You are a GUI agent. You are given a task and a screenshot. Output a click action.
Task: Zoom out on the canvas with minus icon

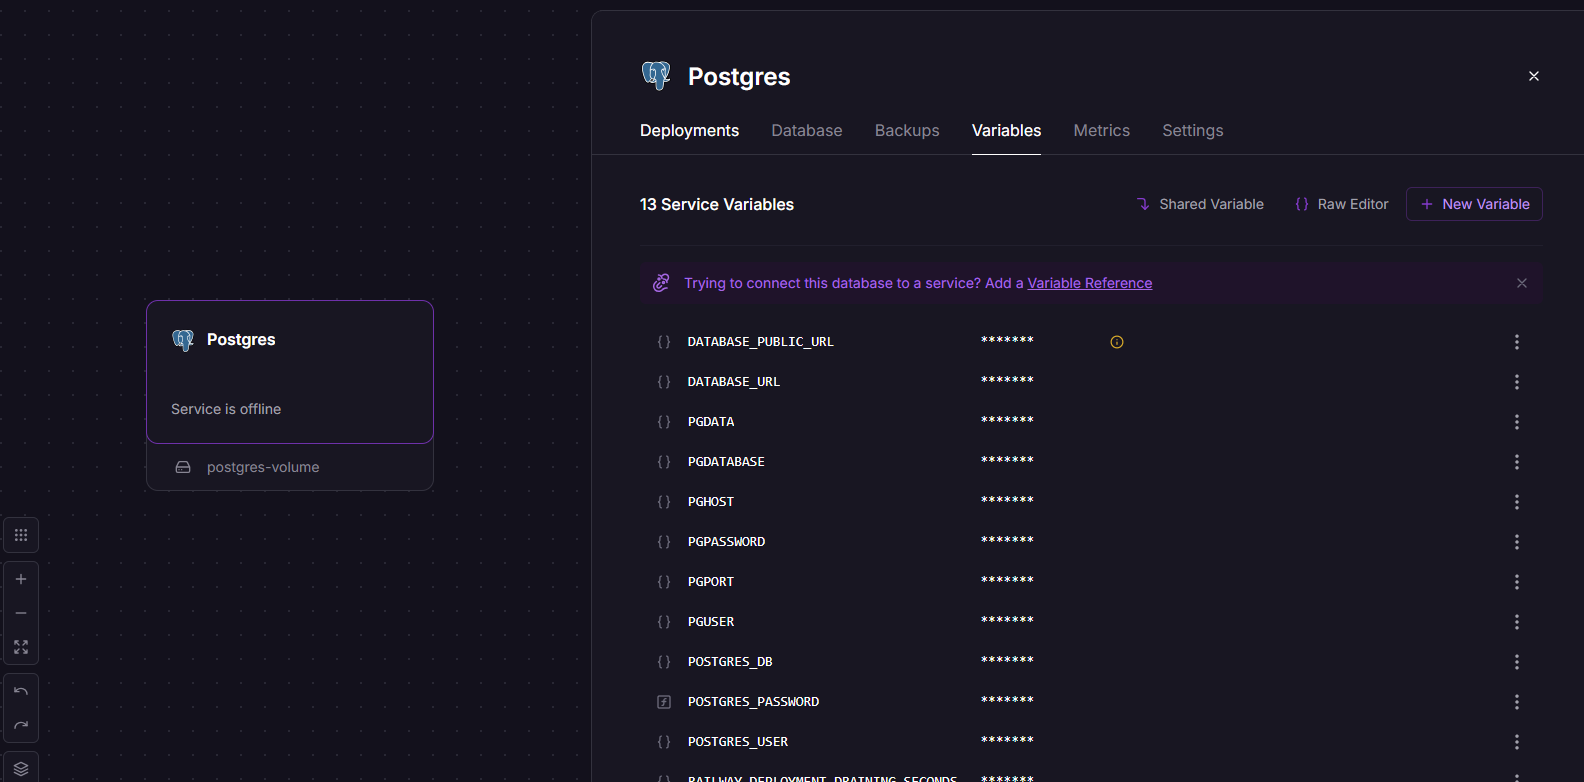tap(21, 613)
